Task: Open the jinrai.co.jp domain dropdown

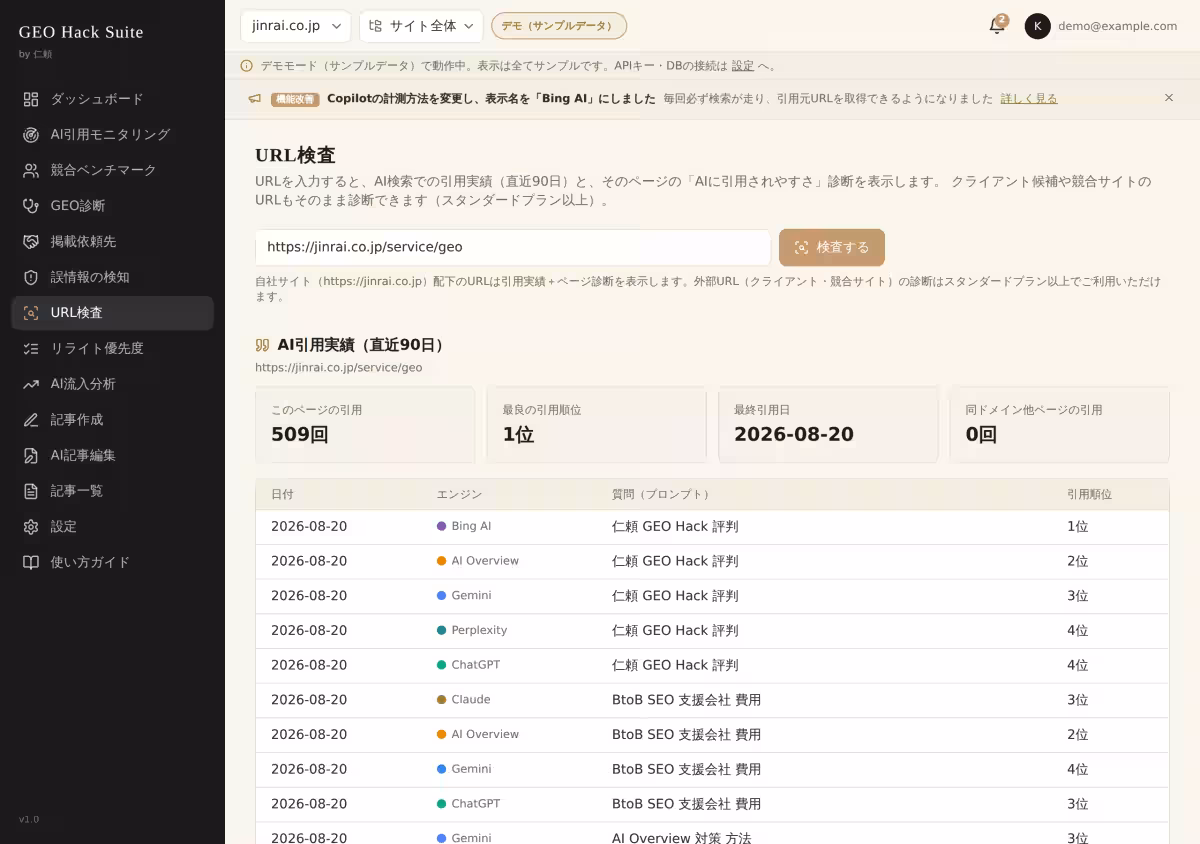Action: pyautogui.click(x=295, y=26)
